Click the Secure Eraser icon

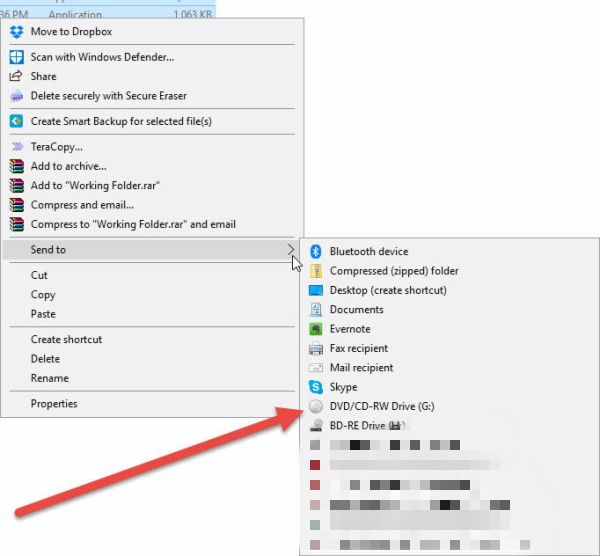[x=16, y=96]
